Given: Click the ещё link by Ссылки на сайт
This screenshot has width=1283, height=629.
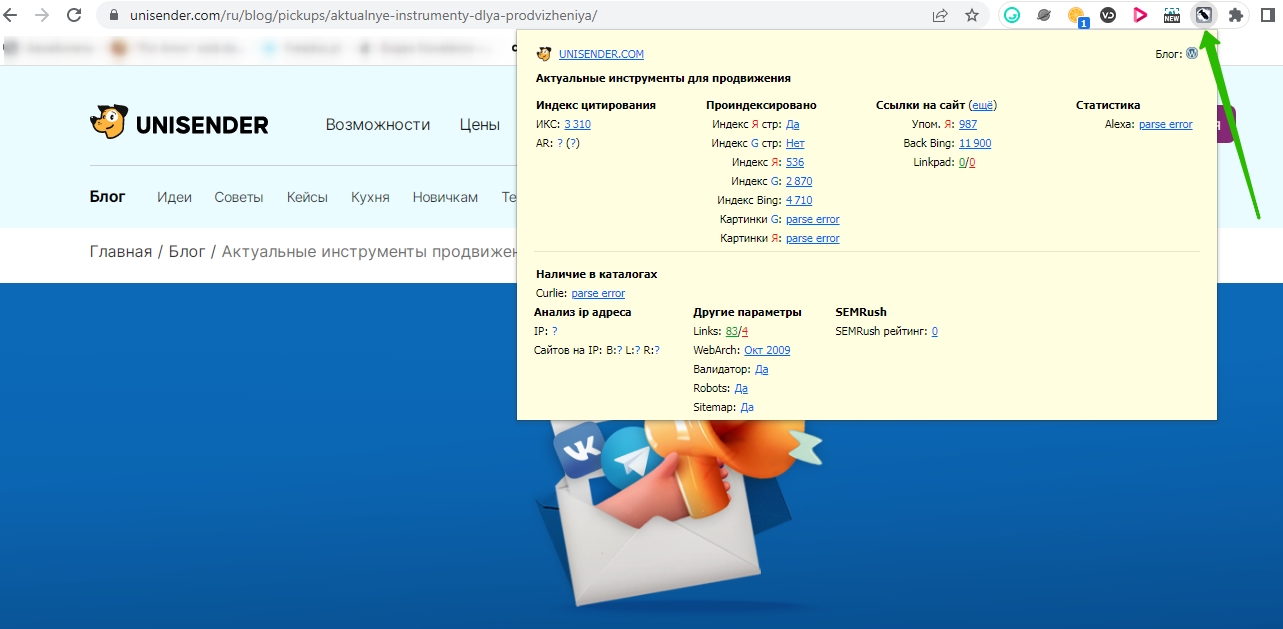Looking at the screenshot, I should (983, 105).
